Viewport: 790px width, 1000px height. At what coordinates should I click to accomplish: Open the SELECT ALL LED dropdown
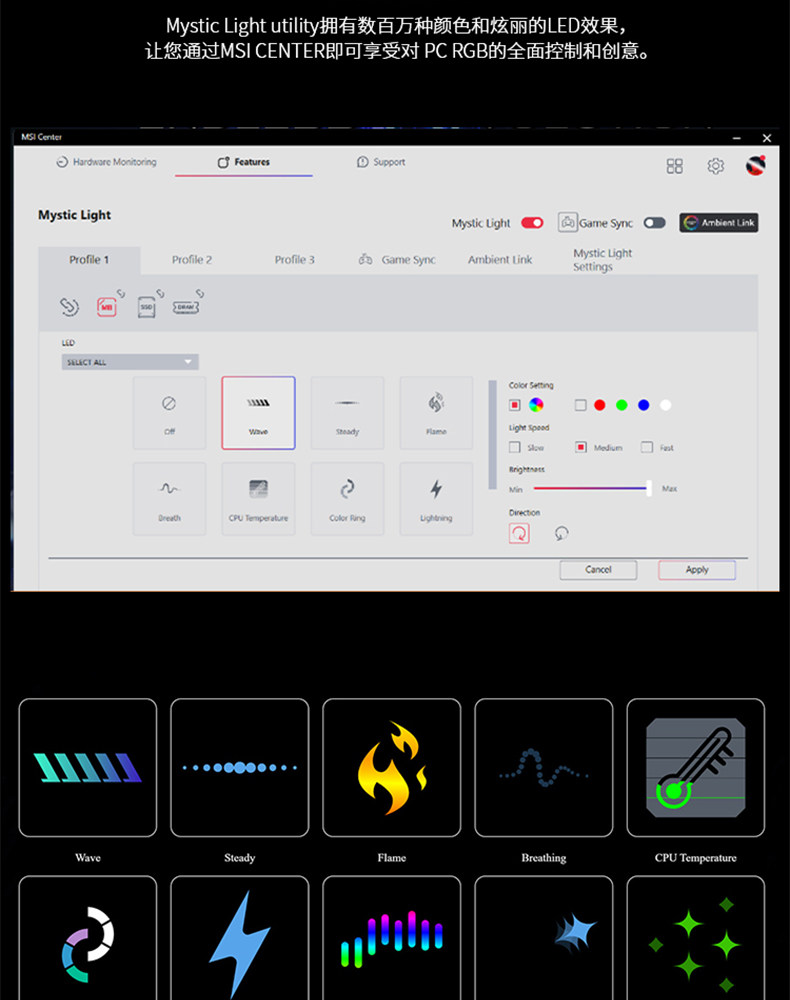pyautogui.click(x=130, y=362)
